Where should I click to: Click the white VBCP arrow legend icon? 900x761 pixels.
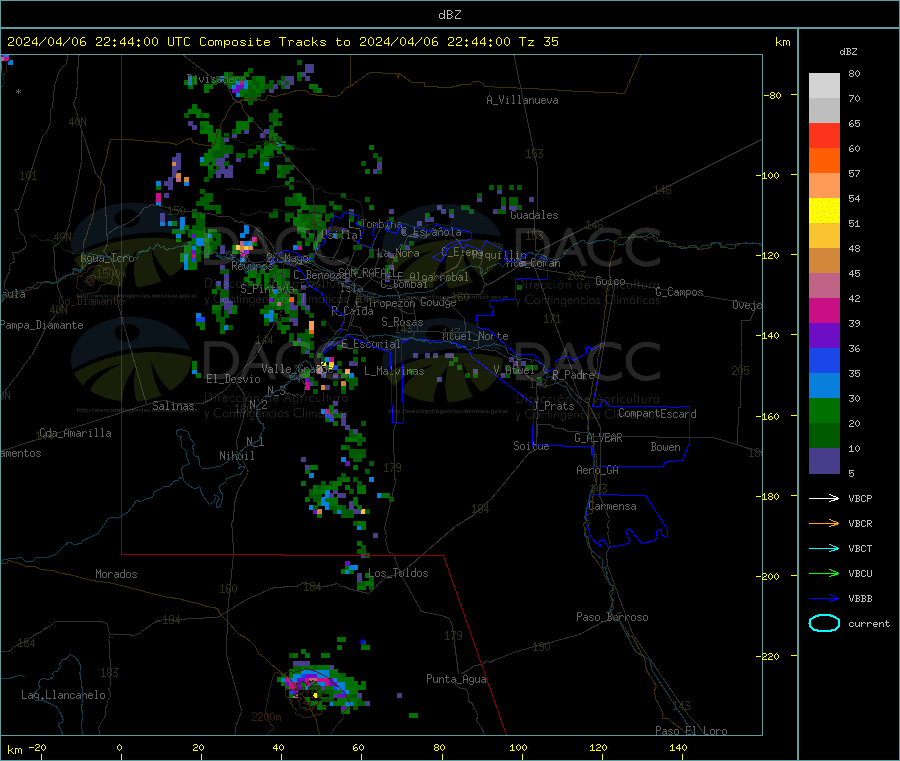[x=824, y=498]
